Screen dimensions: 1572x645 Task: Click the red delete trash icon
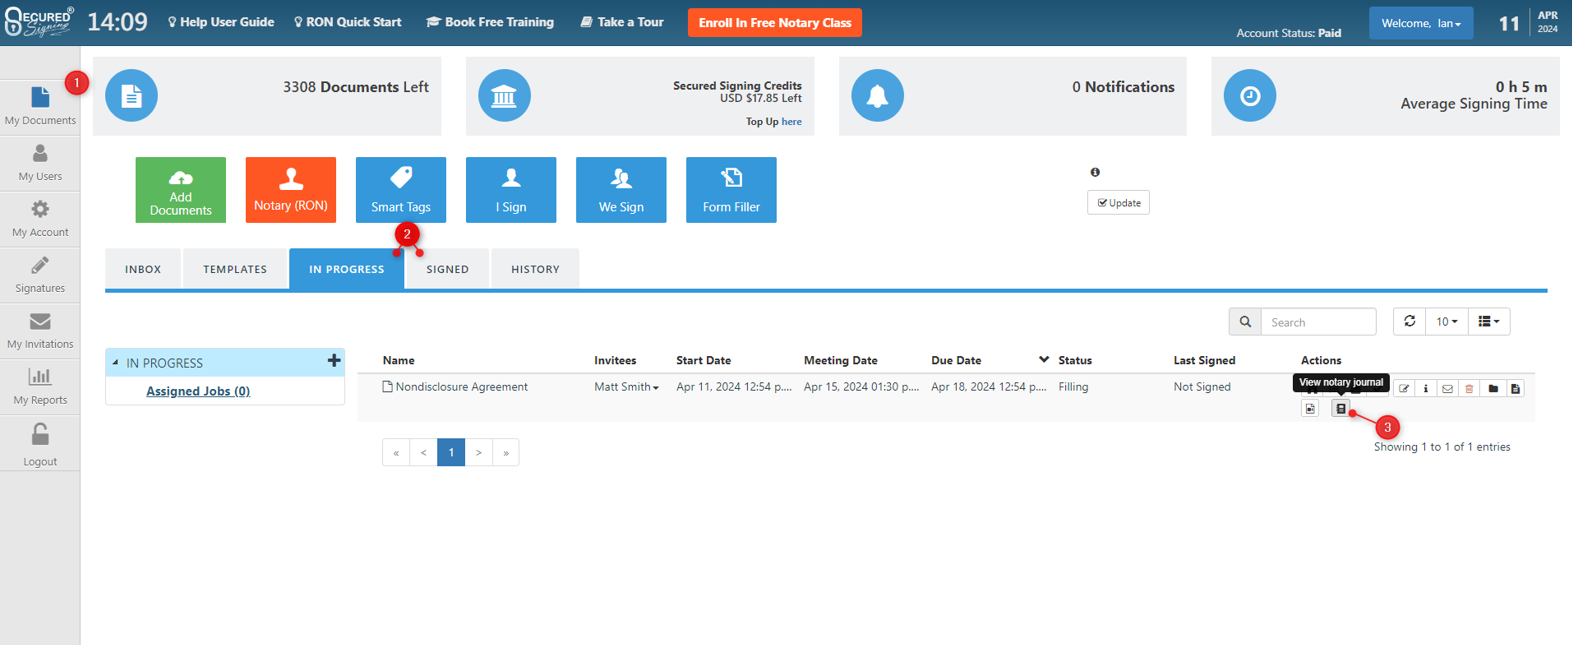pos(1469,388)
